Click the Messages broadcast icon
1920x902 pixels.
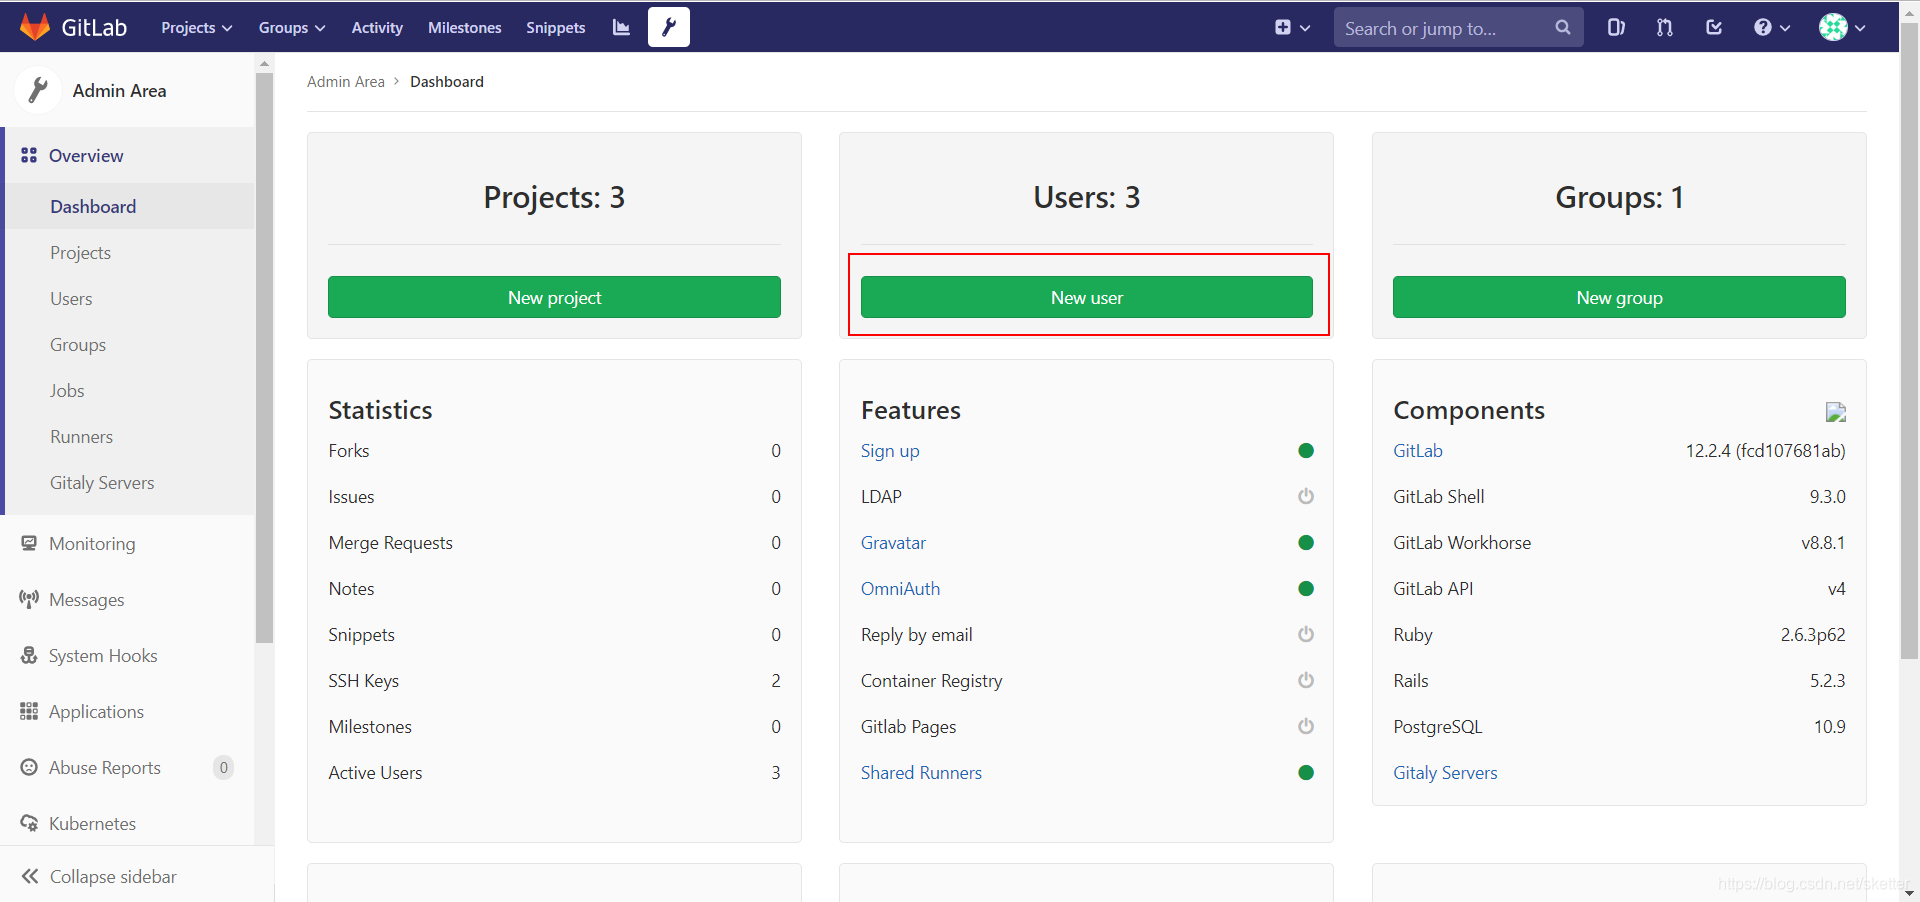(x=29, y=599)
